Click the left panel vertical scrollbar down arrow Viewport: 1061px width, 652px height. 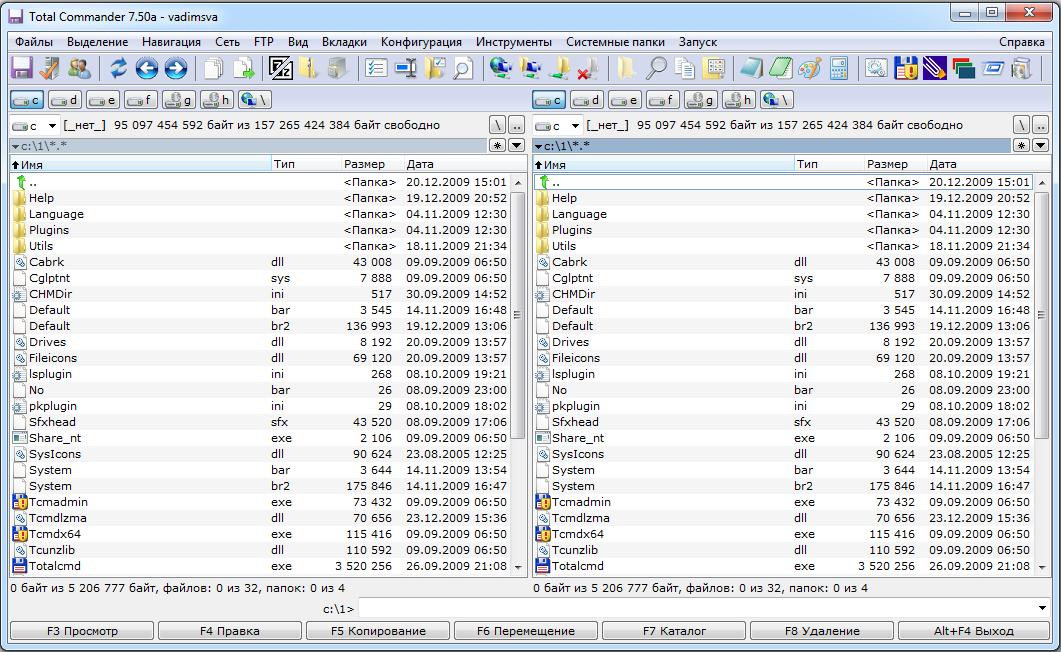tap(518, 567)
